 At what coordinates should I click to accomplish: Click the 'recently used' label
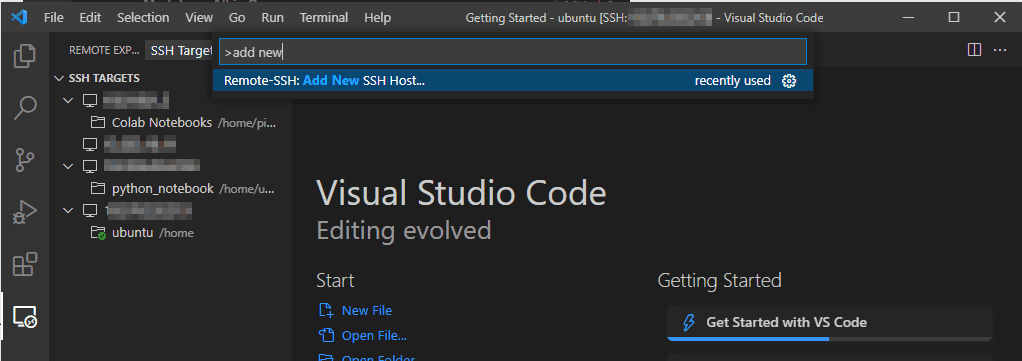(x=733, y=81)
